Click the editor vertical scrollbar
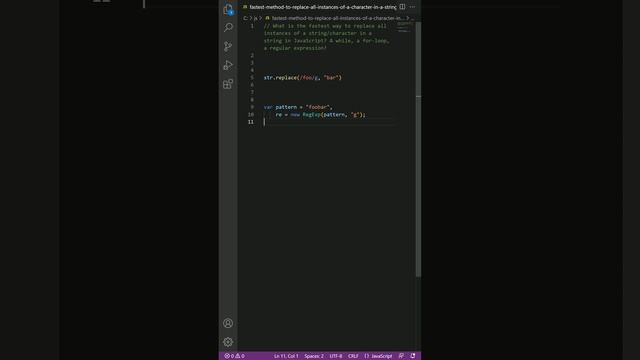640x360 pixels. tap(418, 149)
